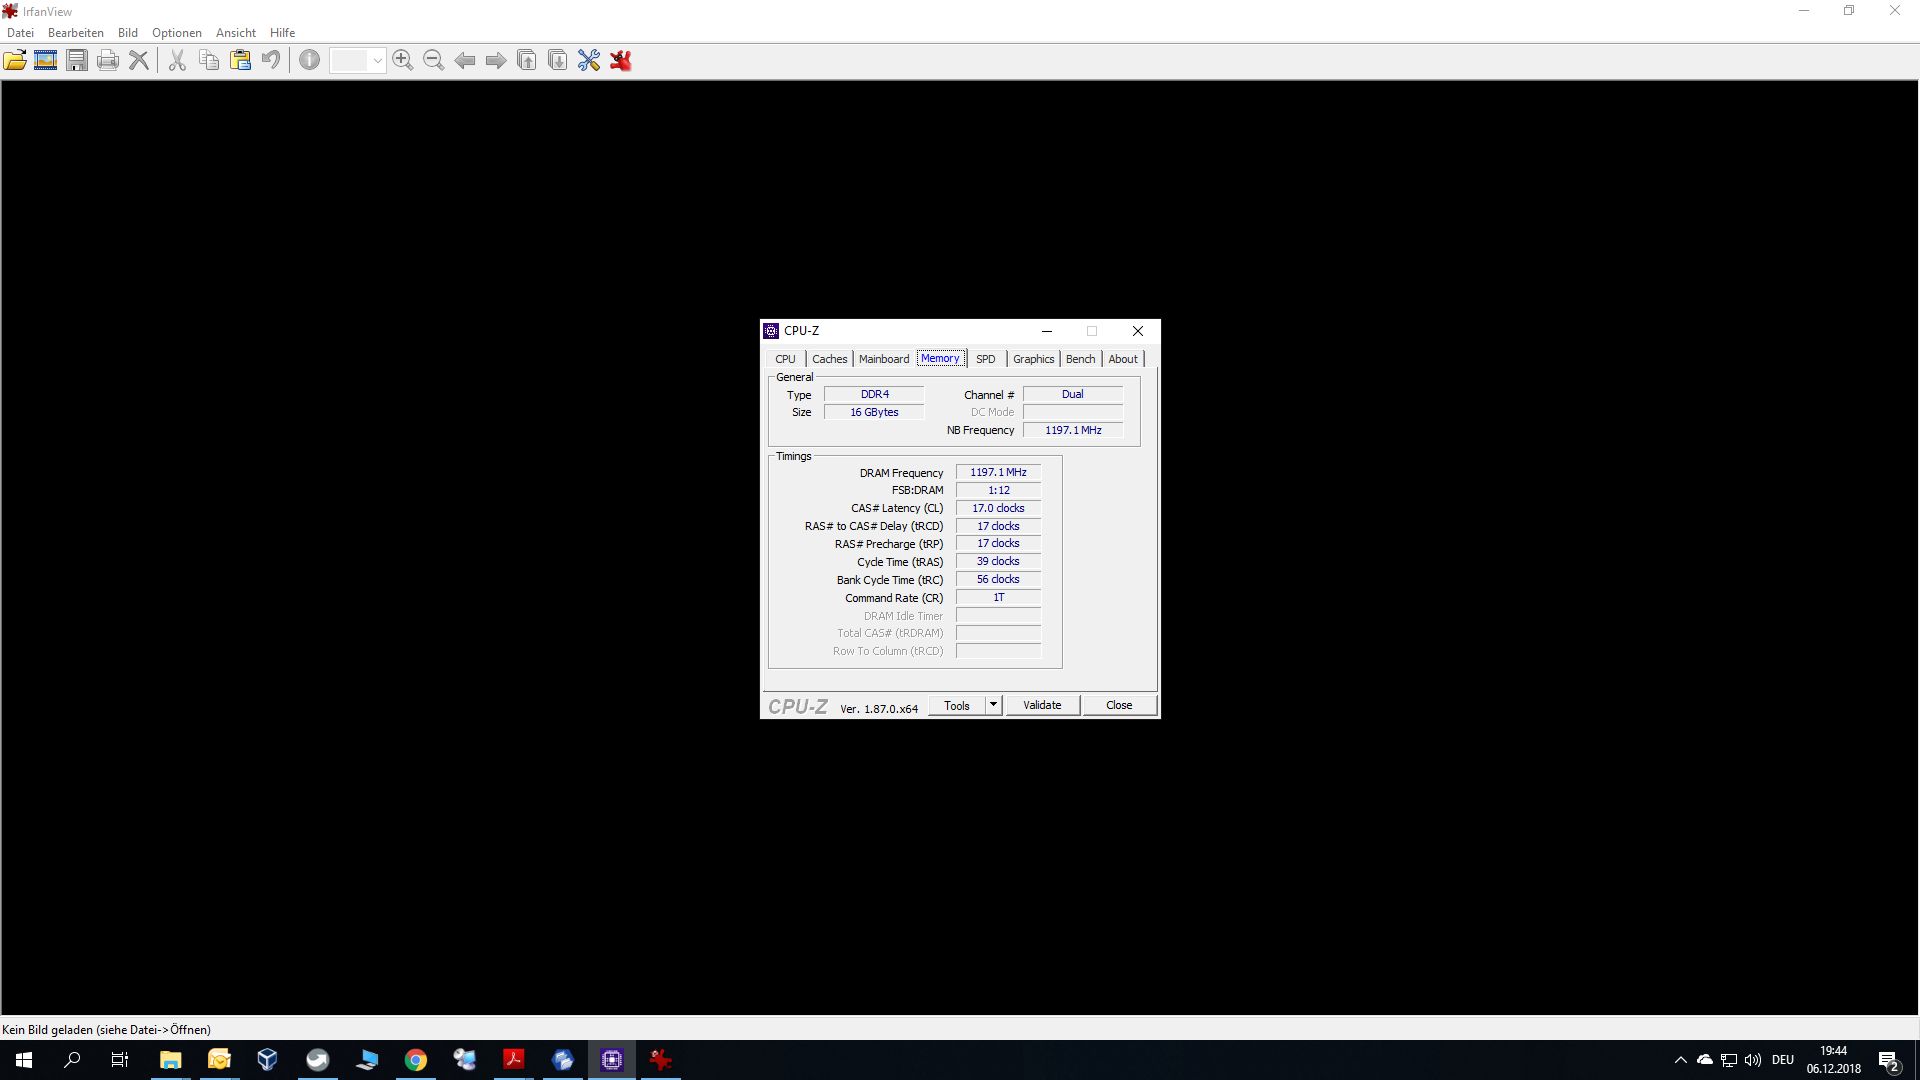This screenshot has width=1920, height=1080.
Task: Click the next image arrow icon
Action: pyautogui.click(x=496, y=61)
